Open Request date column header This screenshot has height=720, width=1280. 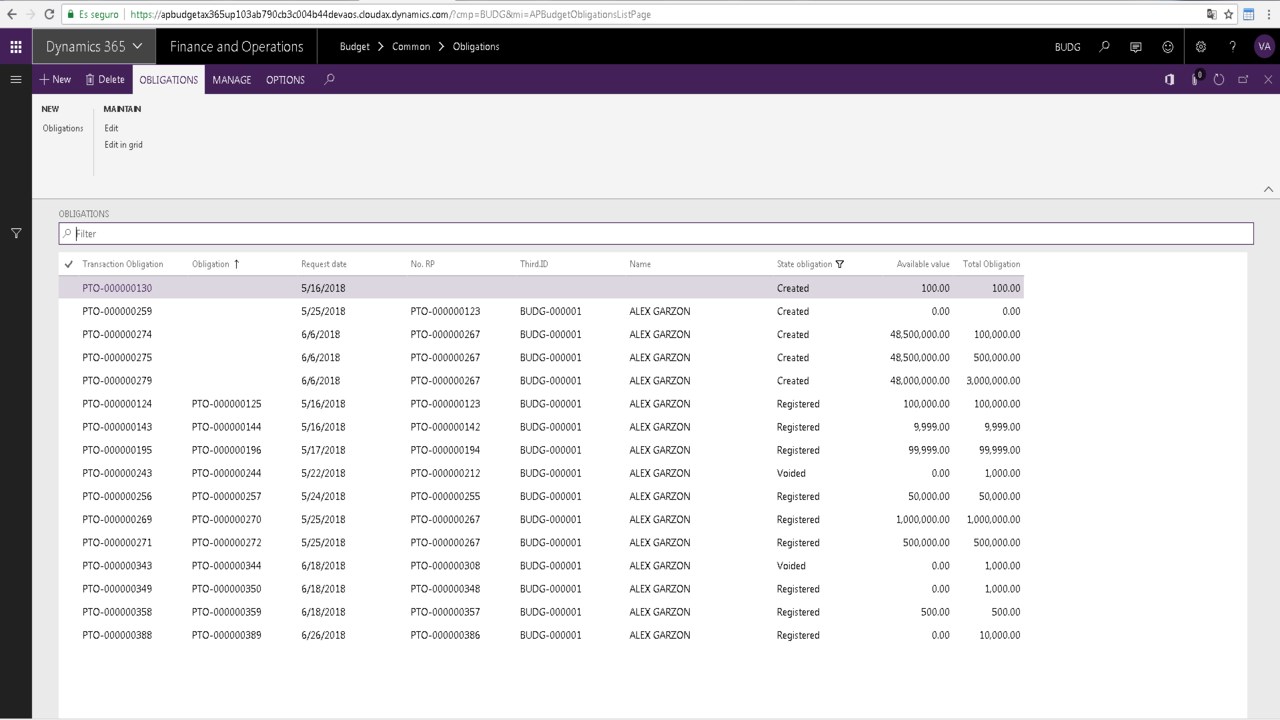click(324, 264)
